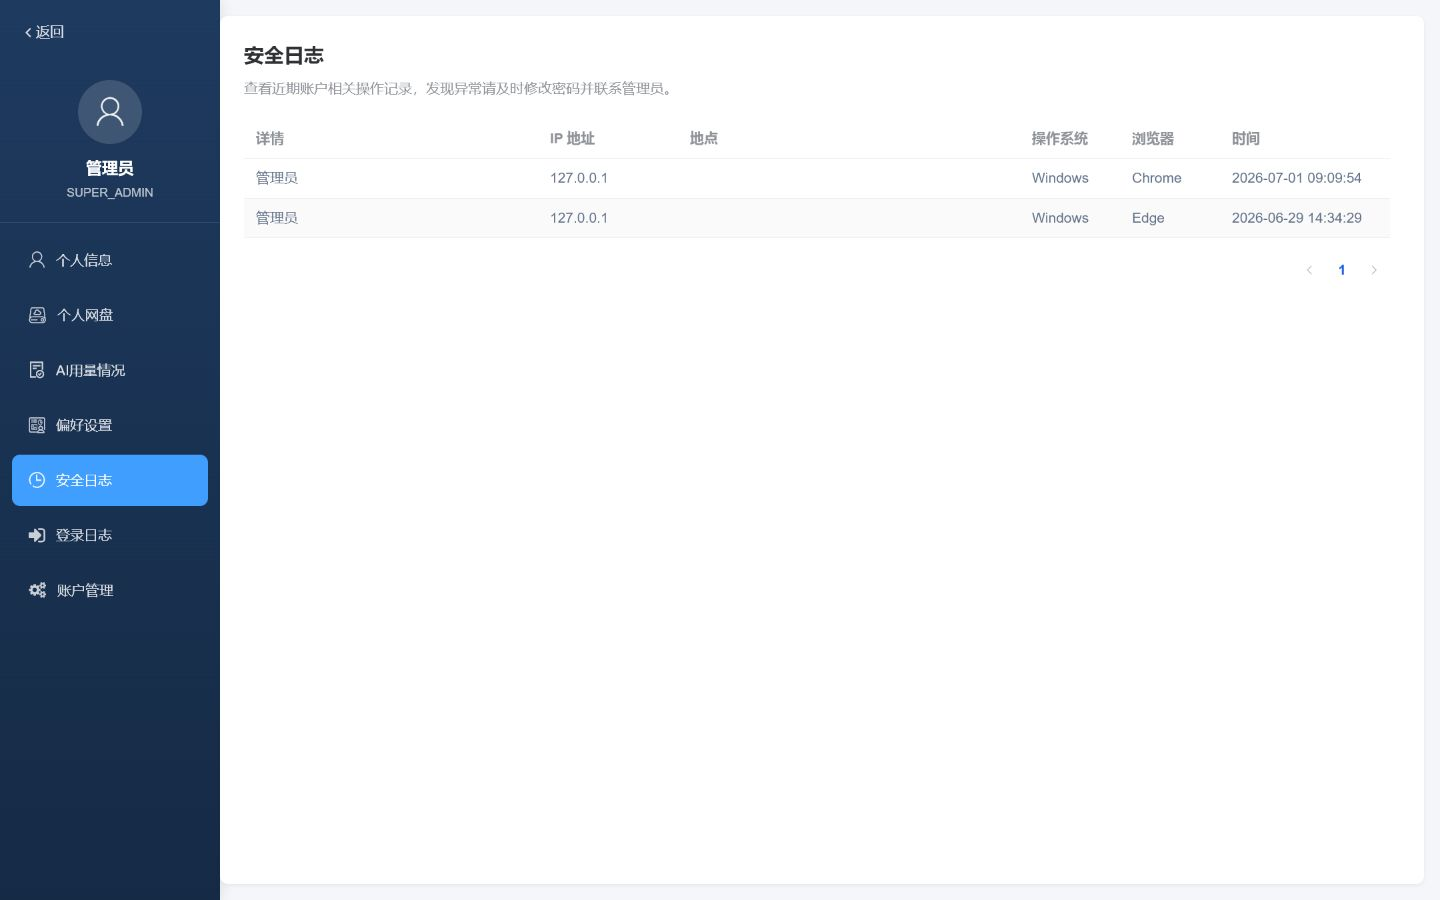Click IP 127.0.0.1 in the Edge row

point(579,218)
